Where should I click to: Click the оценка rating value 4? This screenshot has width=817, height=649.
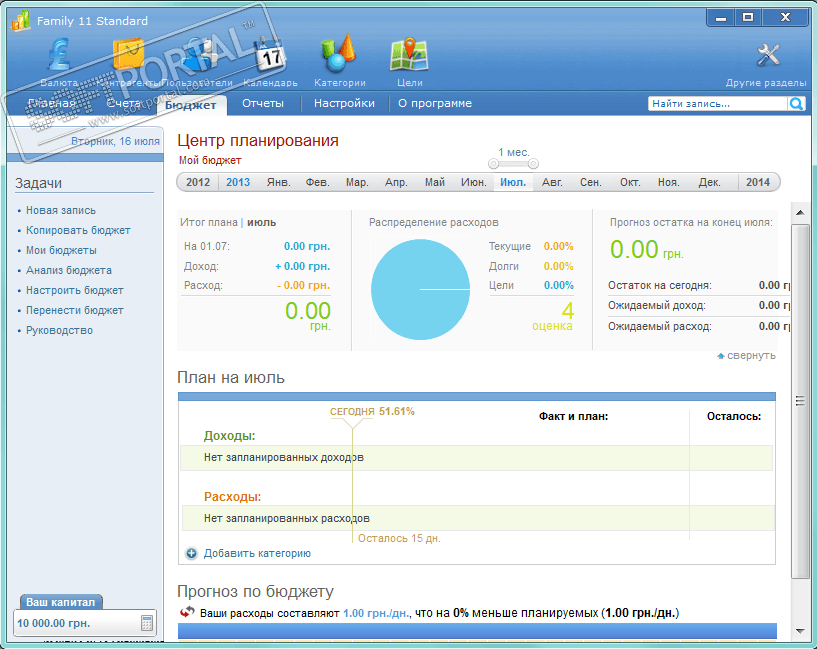pos(567,311)
